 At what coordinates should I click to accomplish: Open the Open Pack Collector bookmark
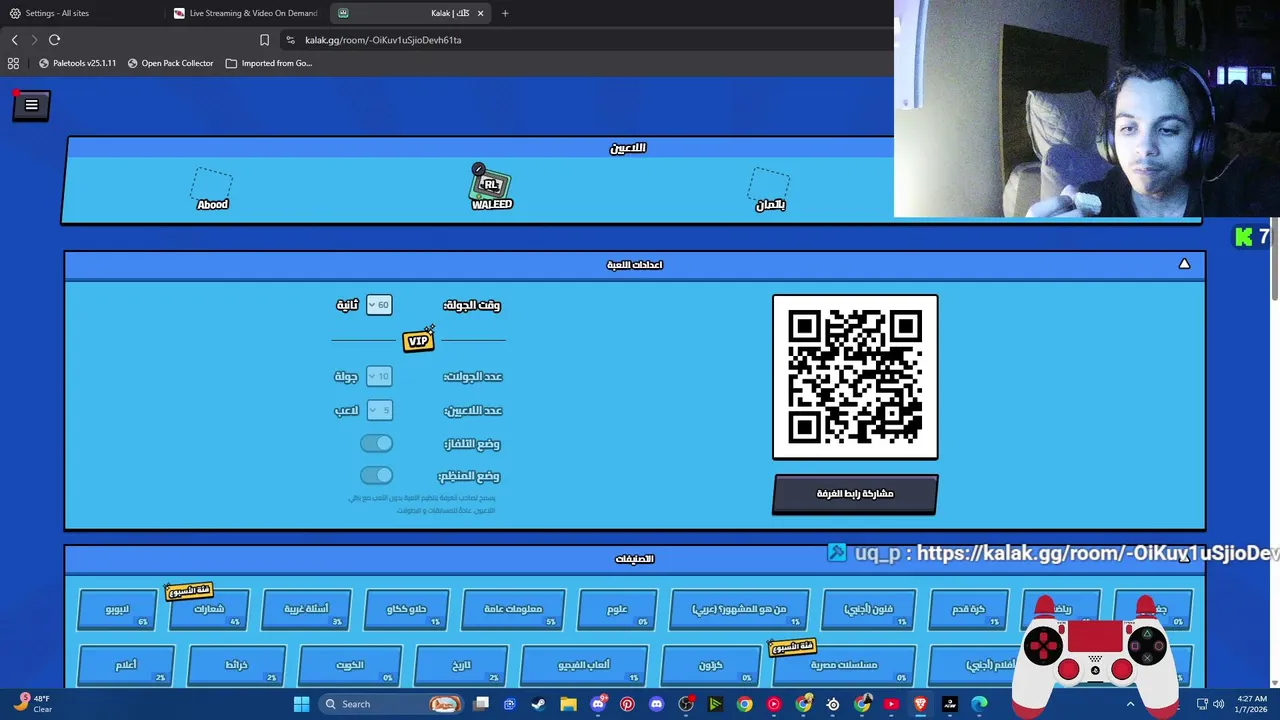pos(170,63)
